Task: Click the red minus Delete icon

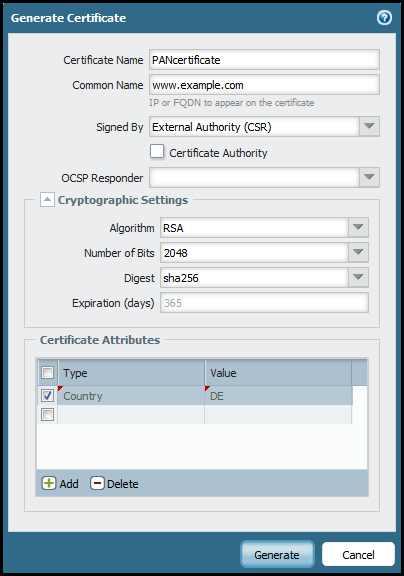Action: click(x=97, y=483)
